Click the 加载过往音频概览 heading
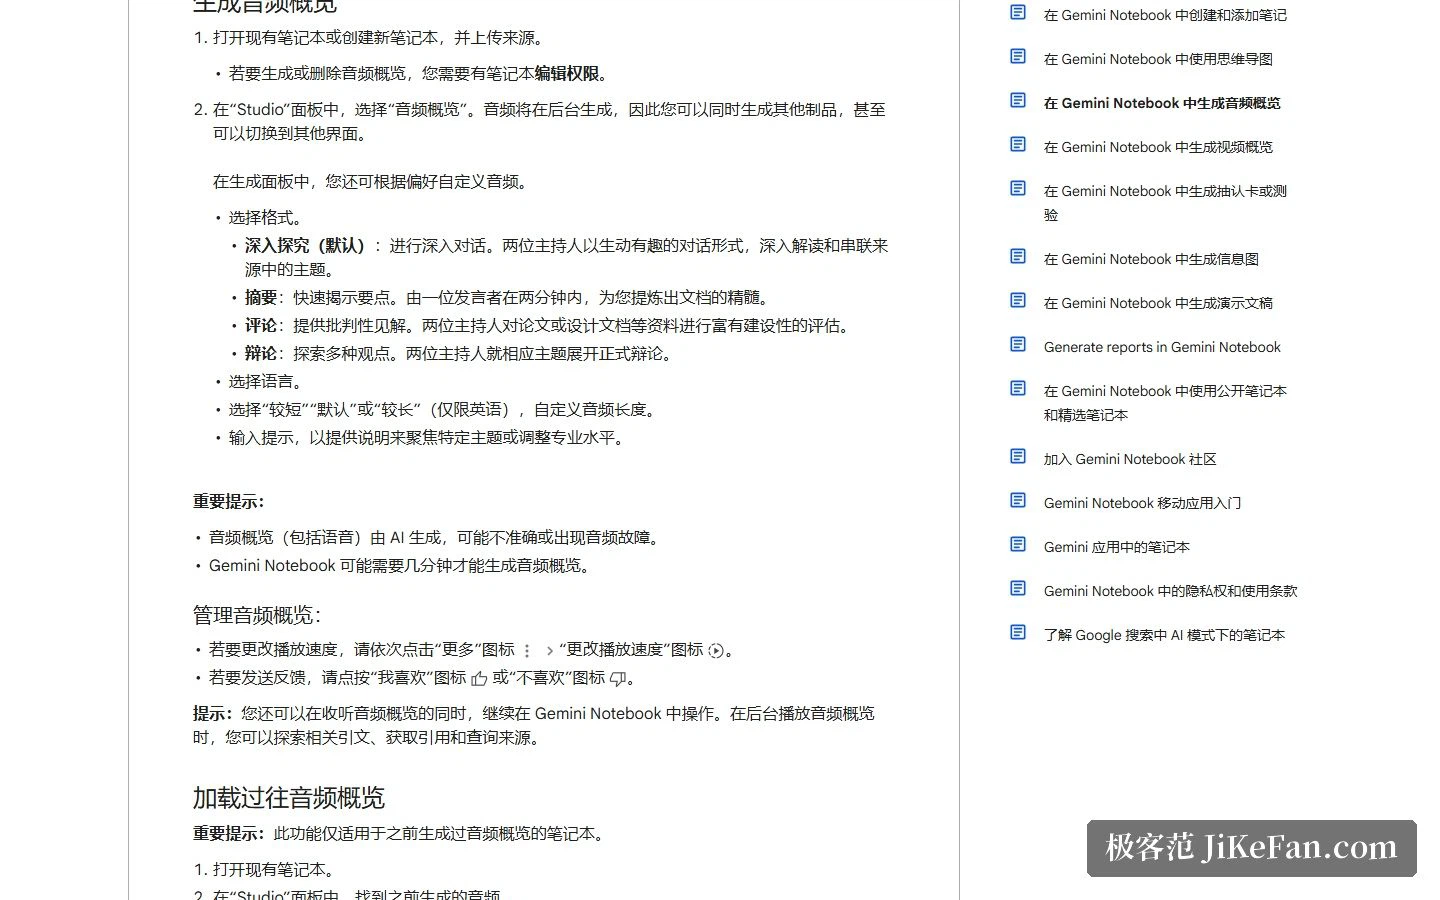The width and height of the screenshot is (1440, 900). [x=289, y=798]
